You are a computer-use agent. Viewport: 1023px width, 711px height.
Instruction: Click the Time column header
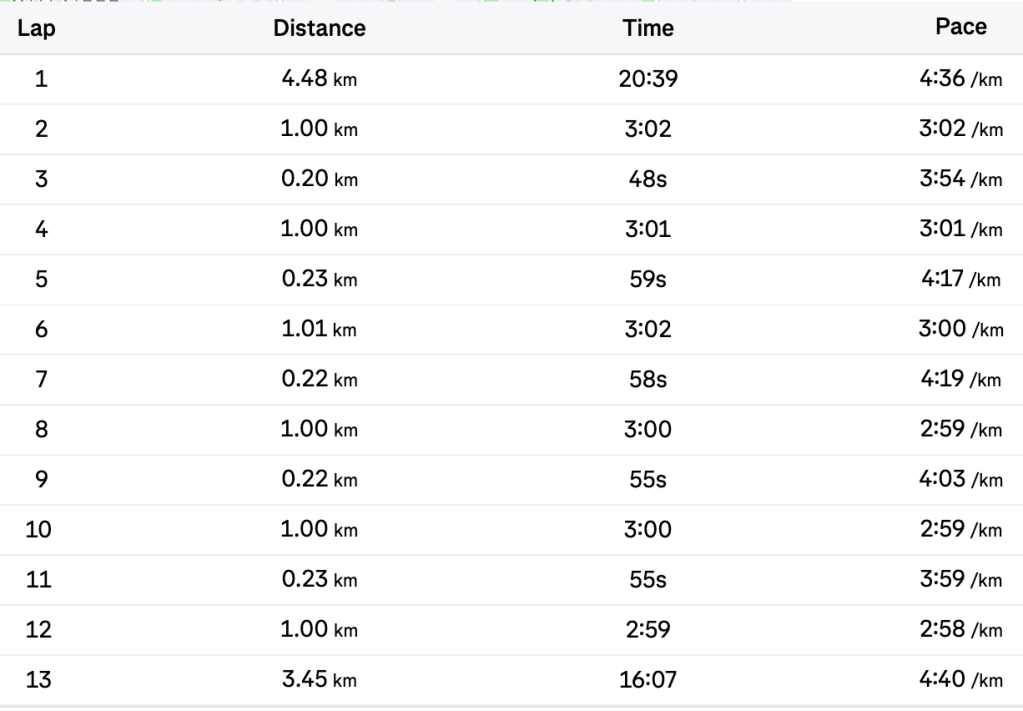pos(648,28)
